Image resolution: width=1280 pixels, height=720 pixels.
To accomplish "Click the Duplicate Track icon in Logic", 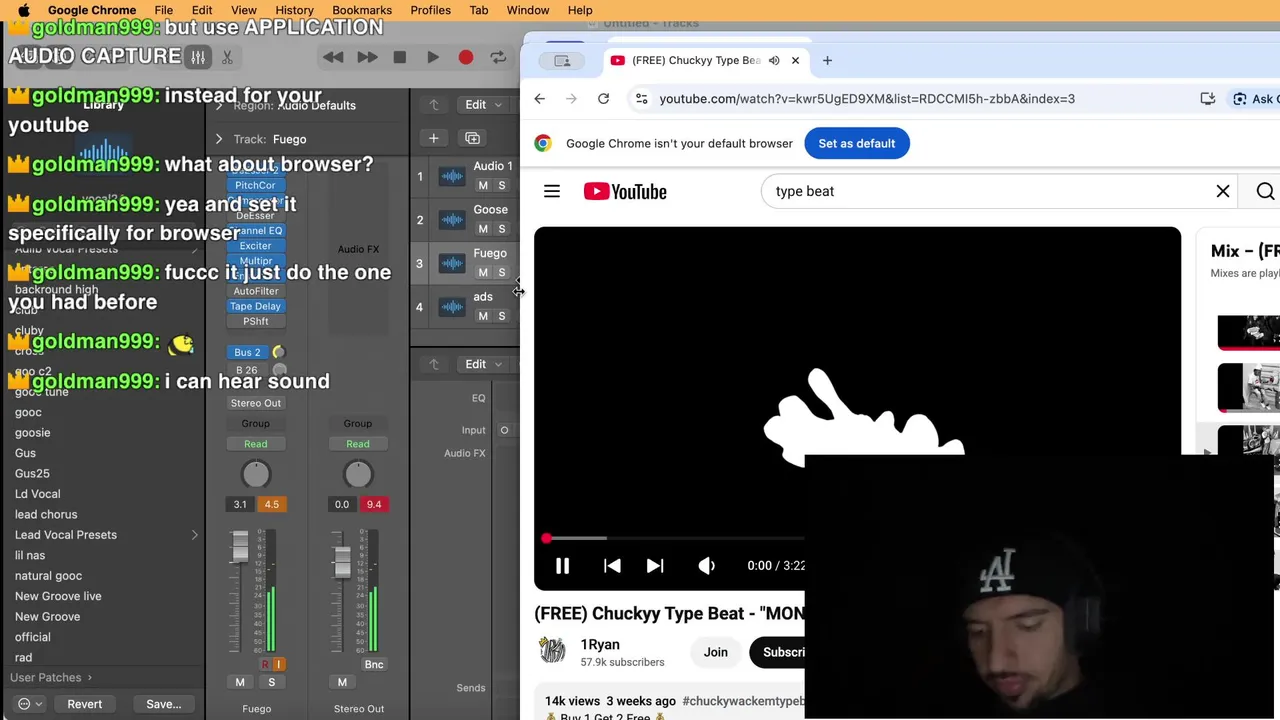I will (x=472, y=138).
